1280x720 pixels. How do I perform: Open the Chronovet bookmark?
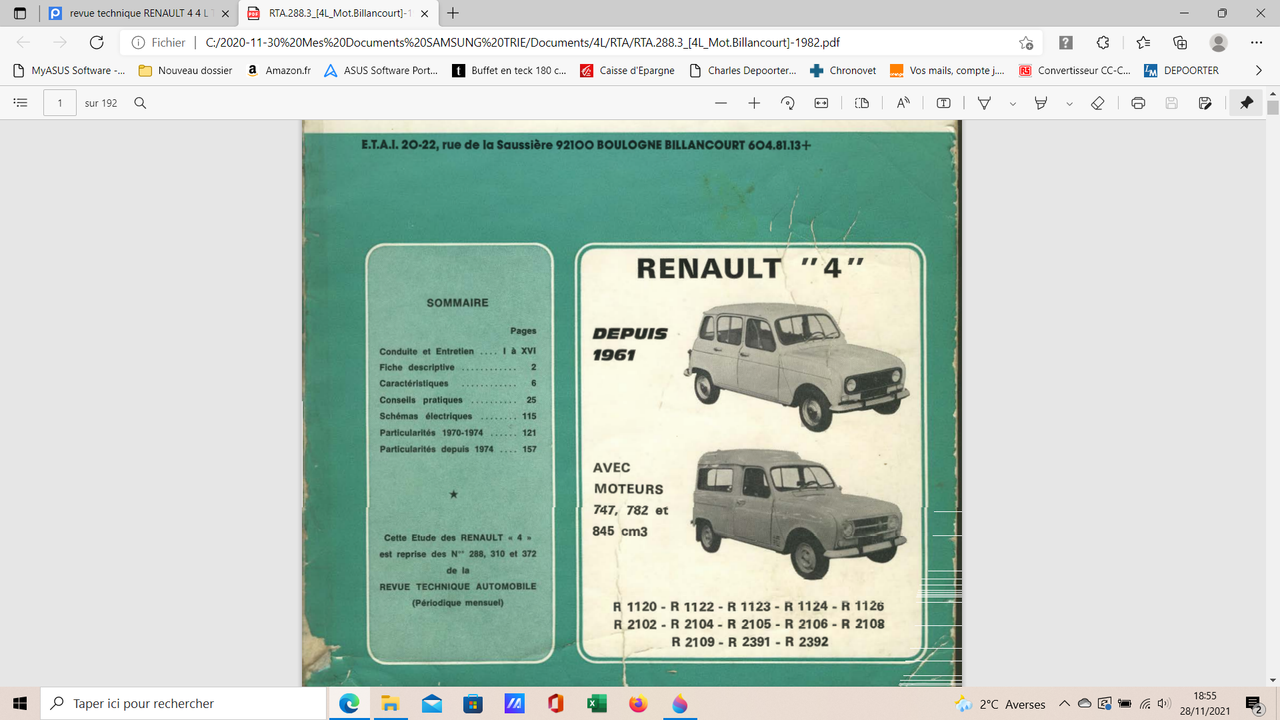843,71
